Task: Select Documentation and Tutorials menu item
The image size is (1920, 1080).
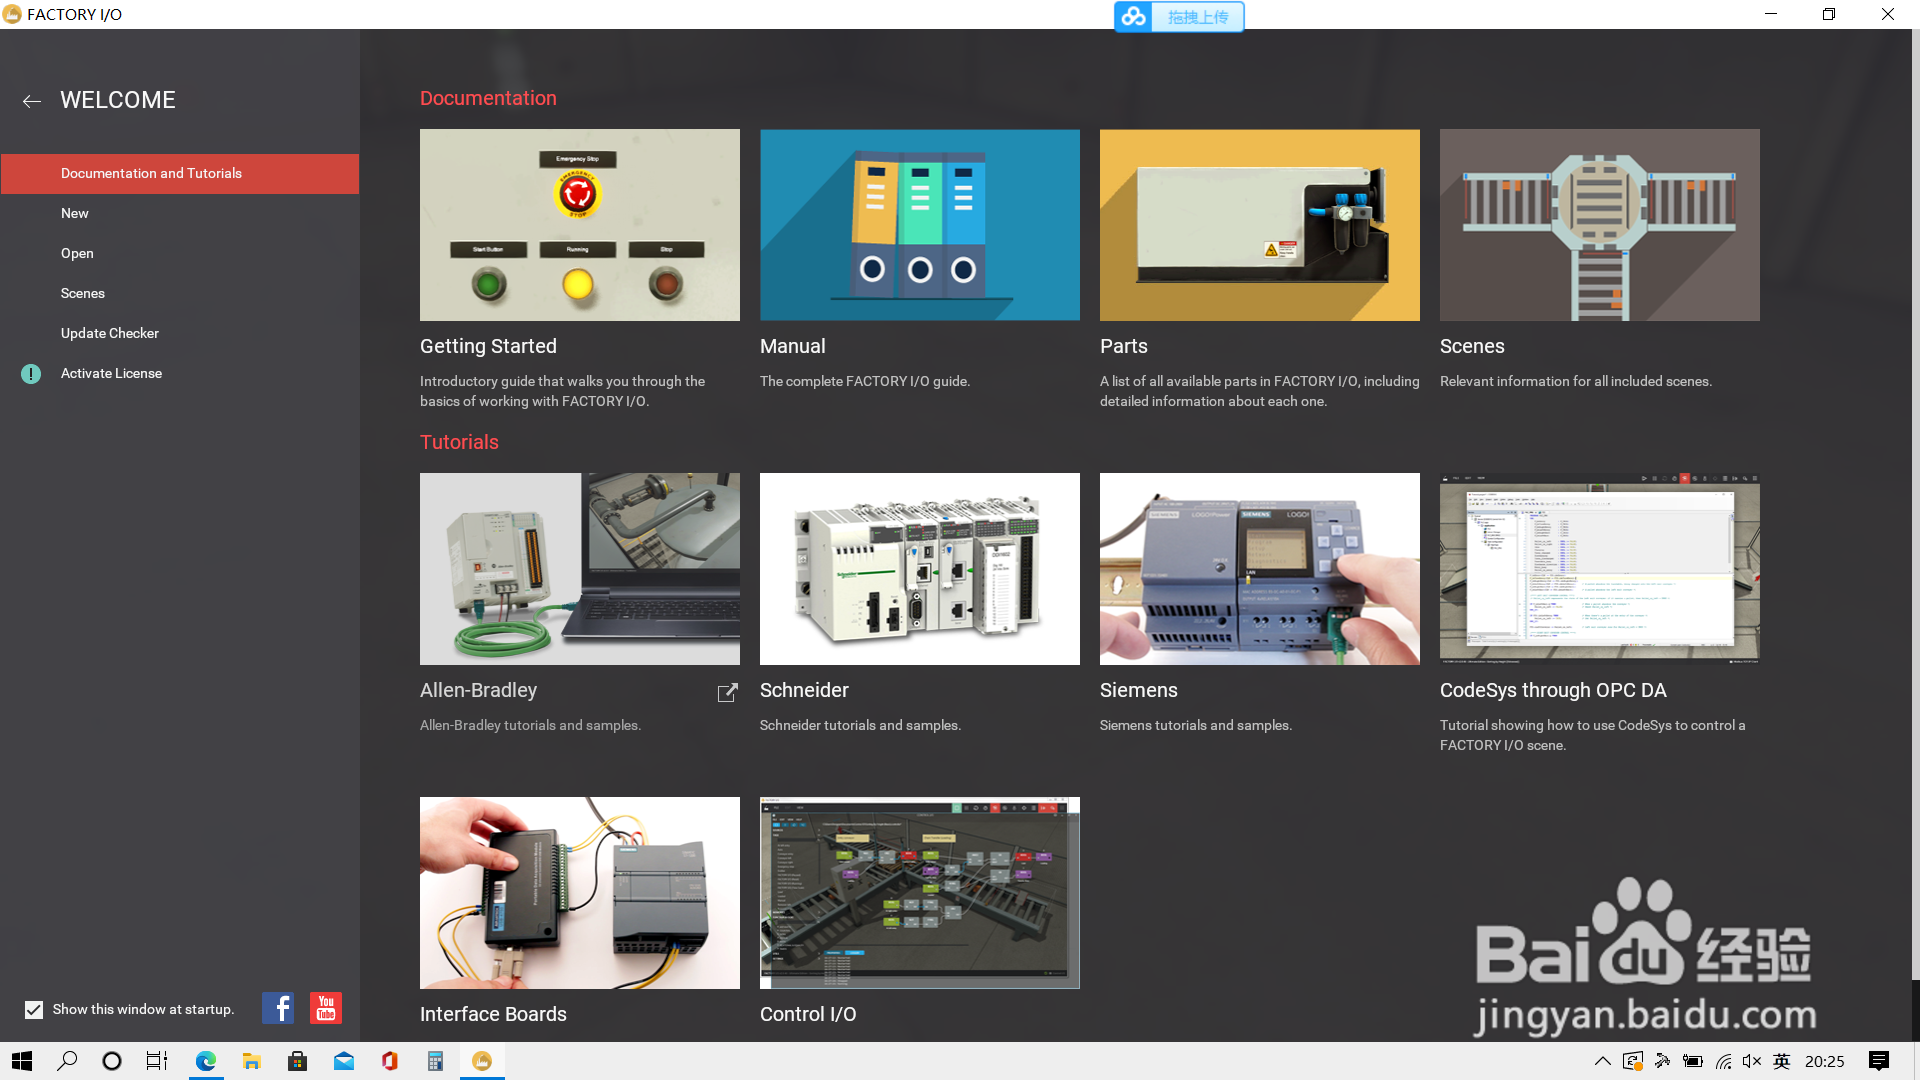Action: click(x=180, y=174)
